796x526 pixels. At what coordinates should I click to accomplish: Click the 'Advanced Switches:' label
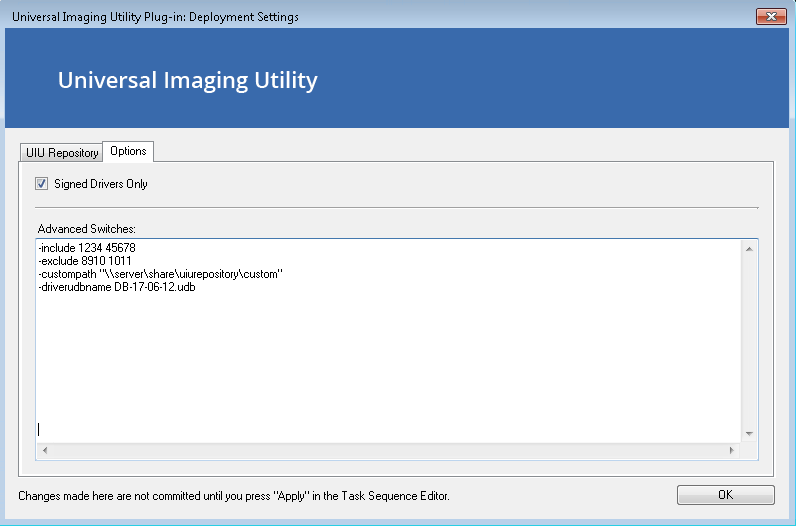87,229
